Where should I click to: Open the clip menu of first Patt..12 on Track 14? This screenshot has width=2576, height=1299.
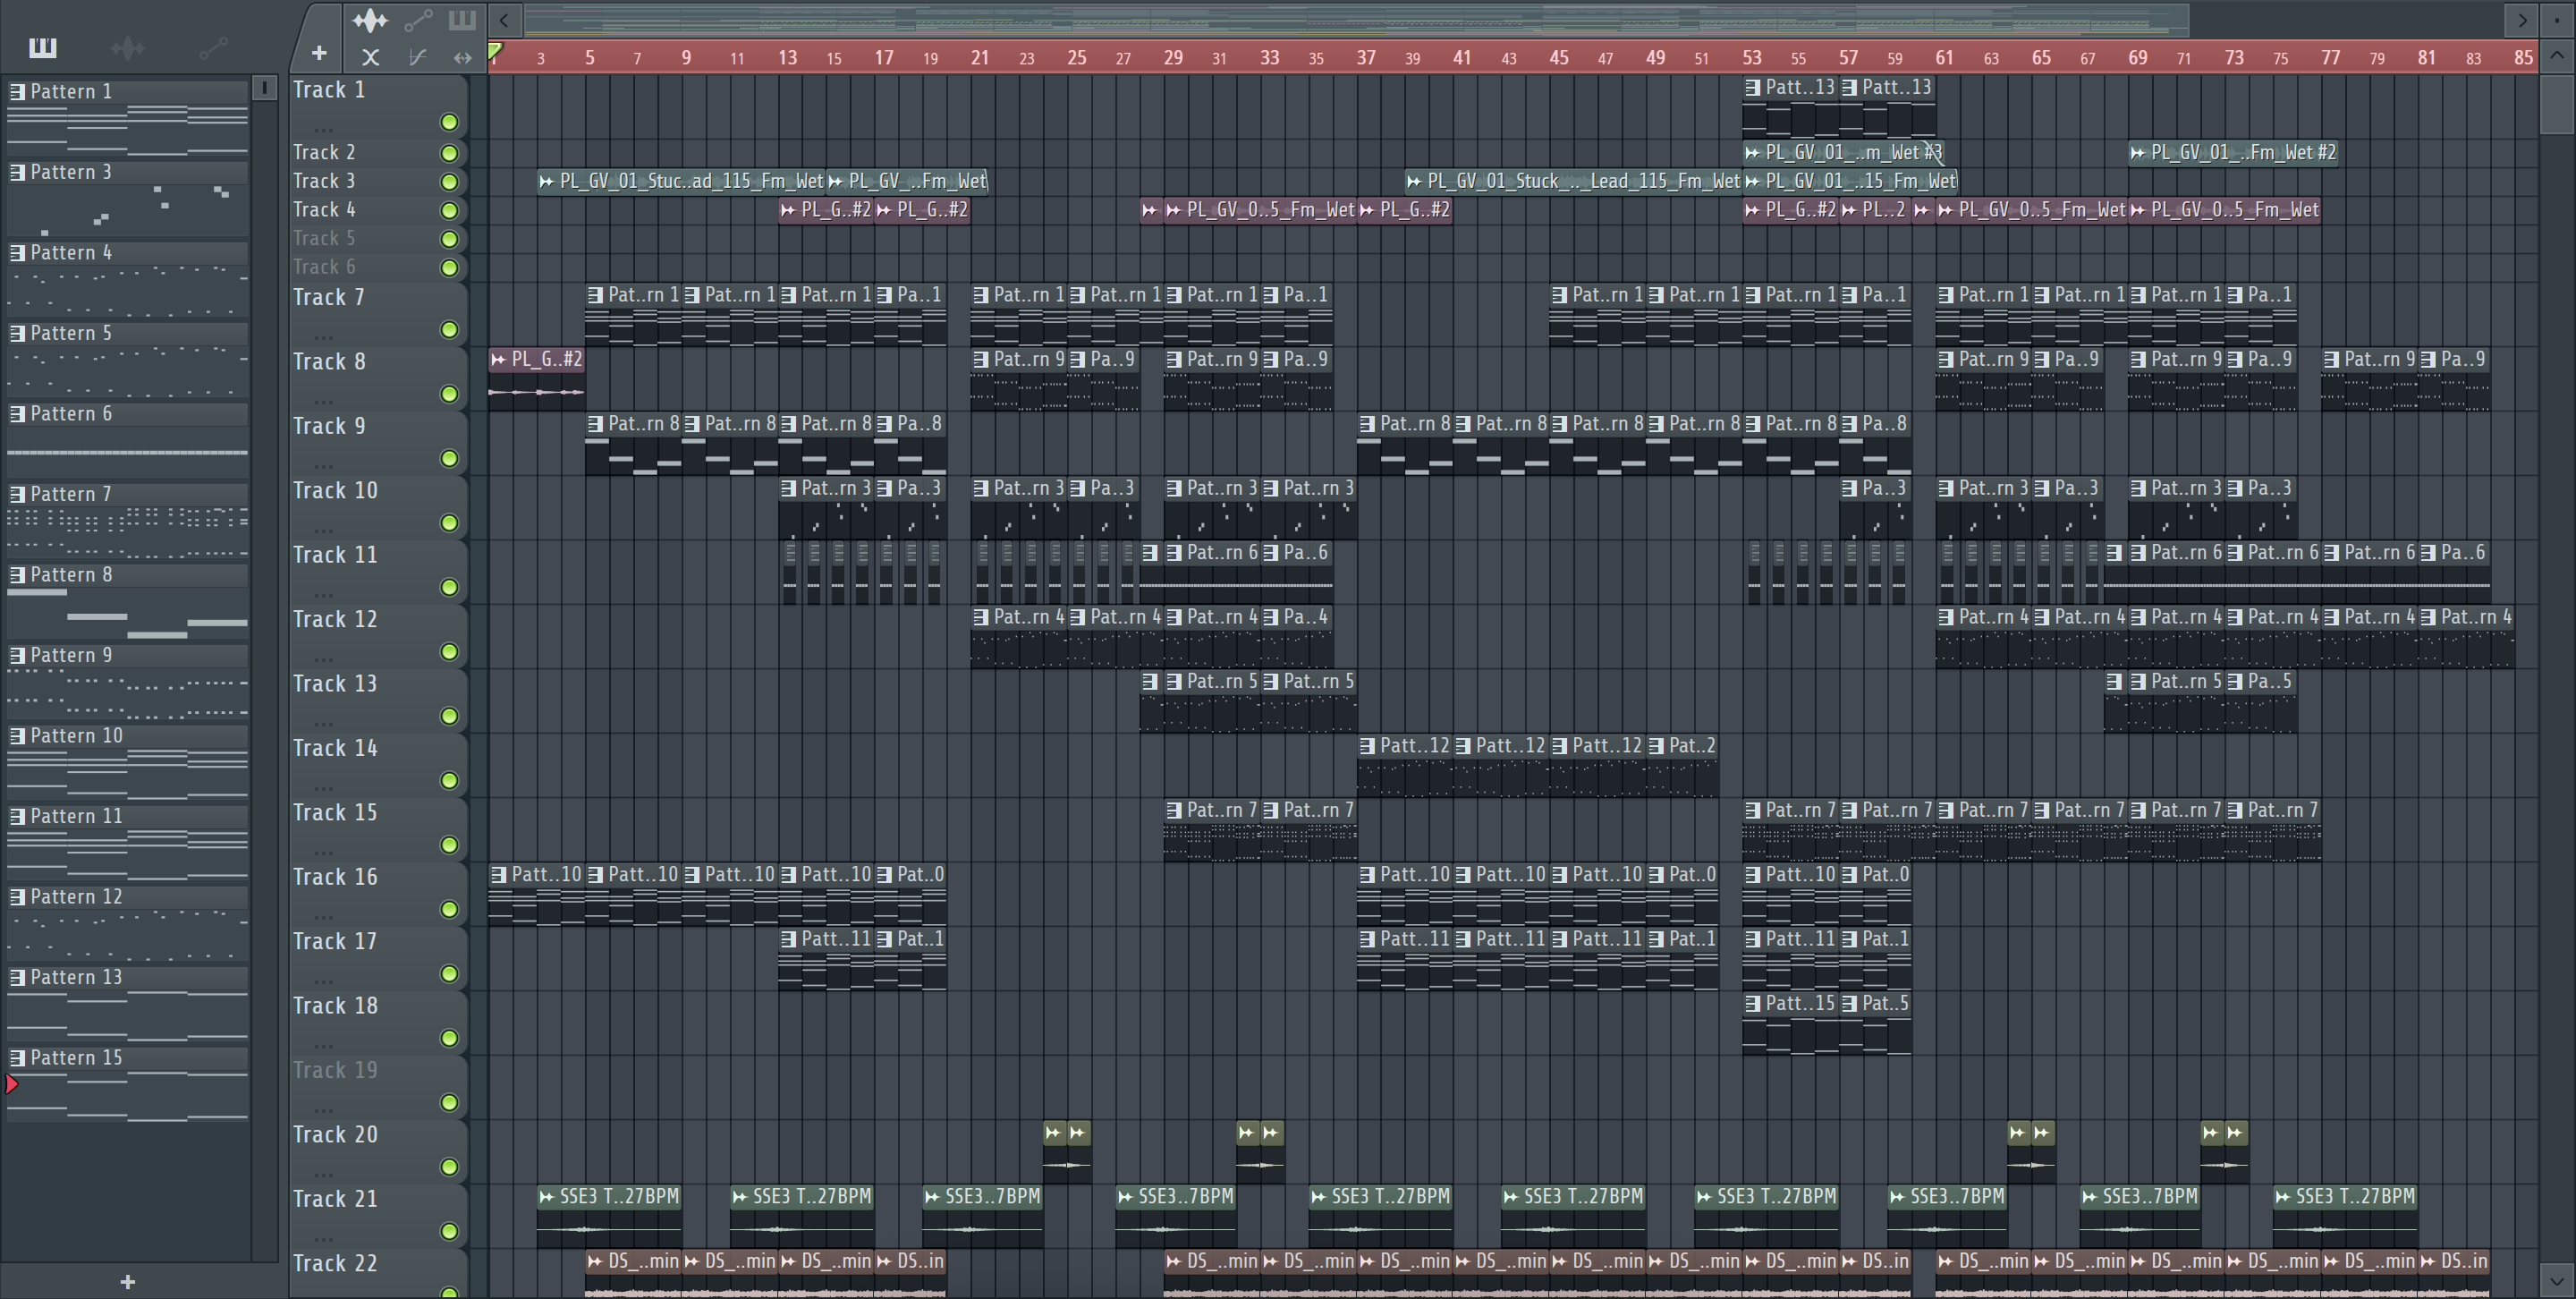point(1367,746)
